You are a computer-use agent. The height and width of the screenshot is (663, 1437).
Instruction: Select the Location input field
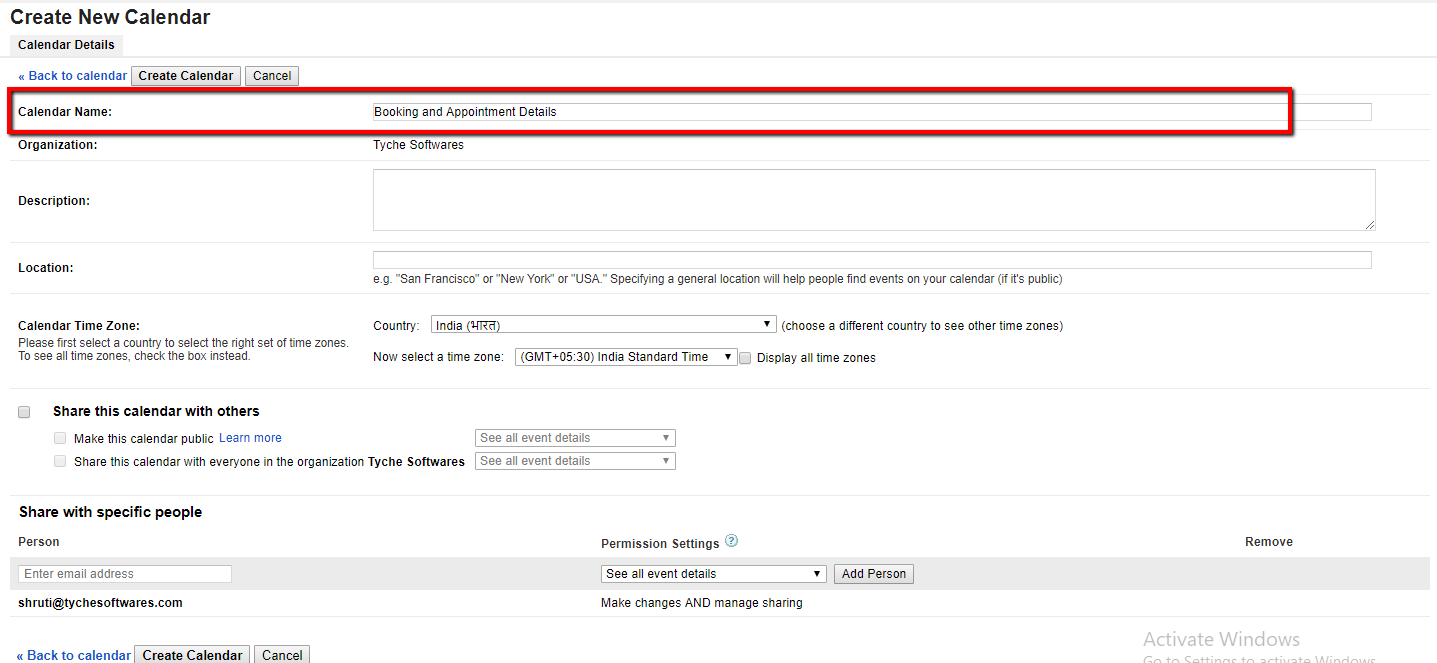click(x=873, y=259)
